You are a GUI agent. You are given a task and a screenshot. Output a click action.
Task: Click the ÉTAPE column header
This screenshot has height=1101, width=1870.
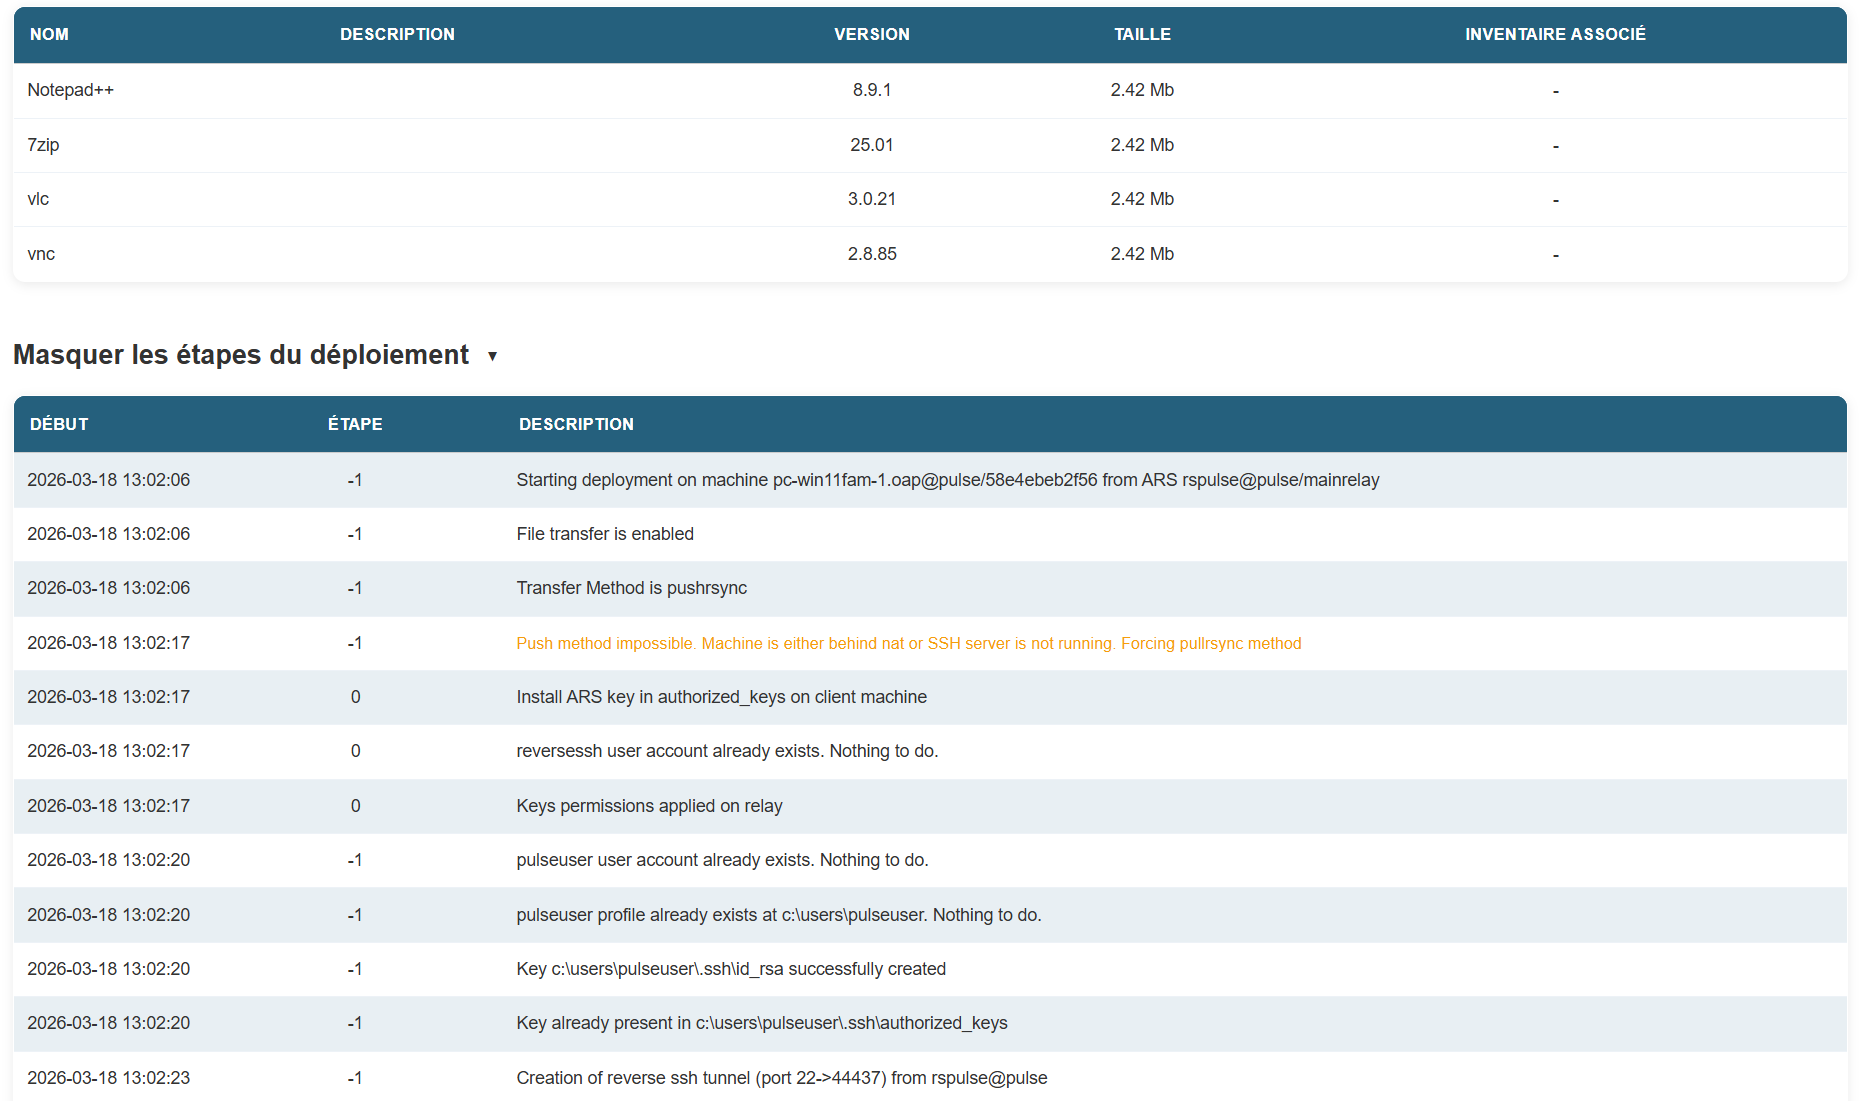(x=355, y=424)
